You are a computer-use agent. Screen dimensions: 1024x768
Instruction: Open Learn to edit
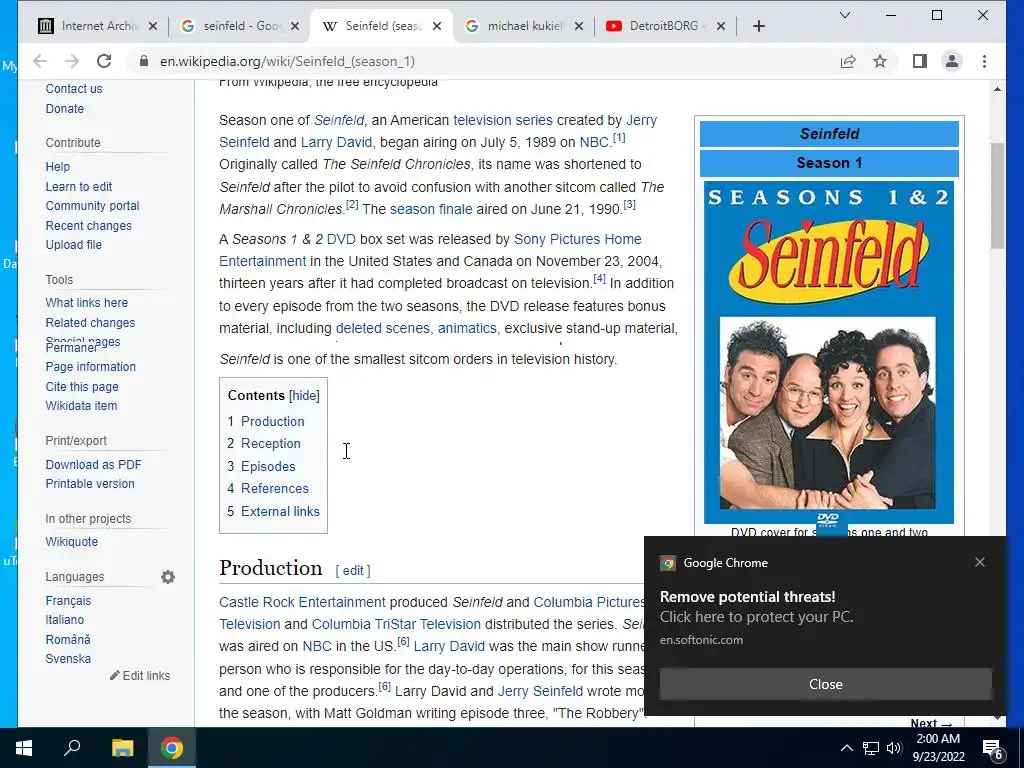point(78,187)
